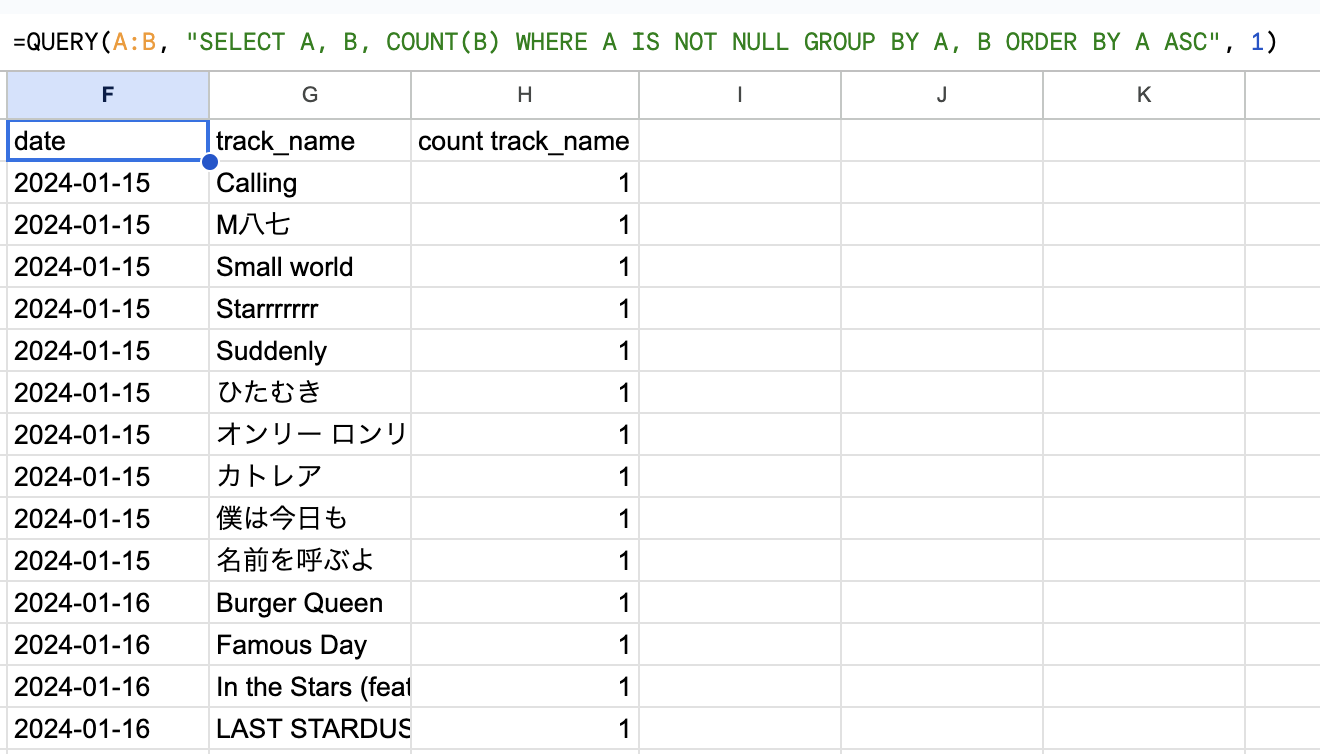Select the 2024-01-15 date beside Suddenly
Screen dimensions: 1320x754
(x=108, y=351)
